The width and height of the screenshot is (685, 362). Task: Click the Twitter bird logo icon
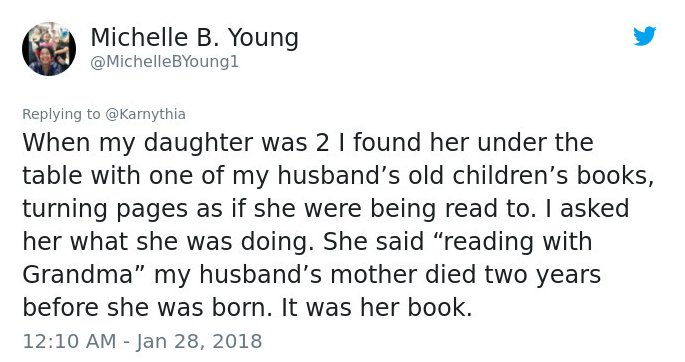645,36
